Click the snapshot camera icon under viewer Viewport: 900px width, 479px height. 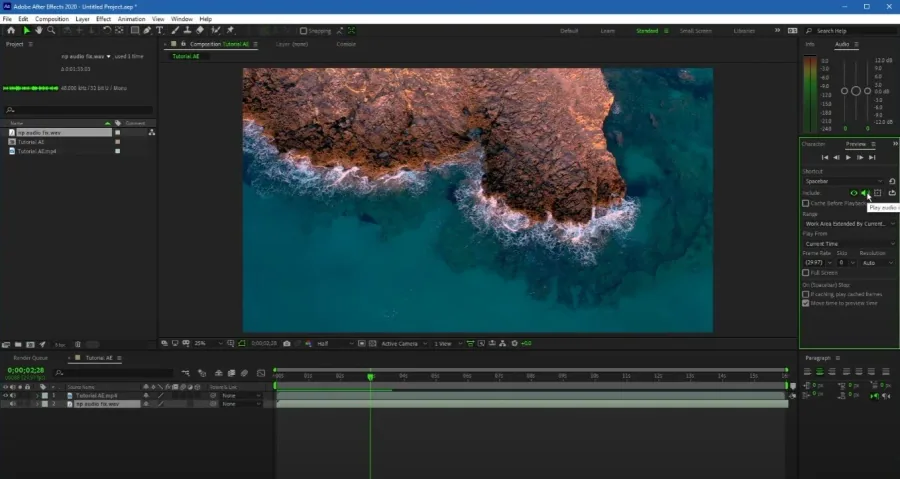[x=287, y=344]
